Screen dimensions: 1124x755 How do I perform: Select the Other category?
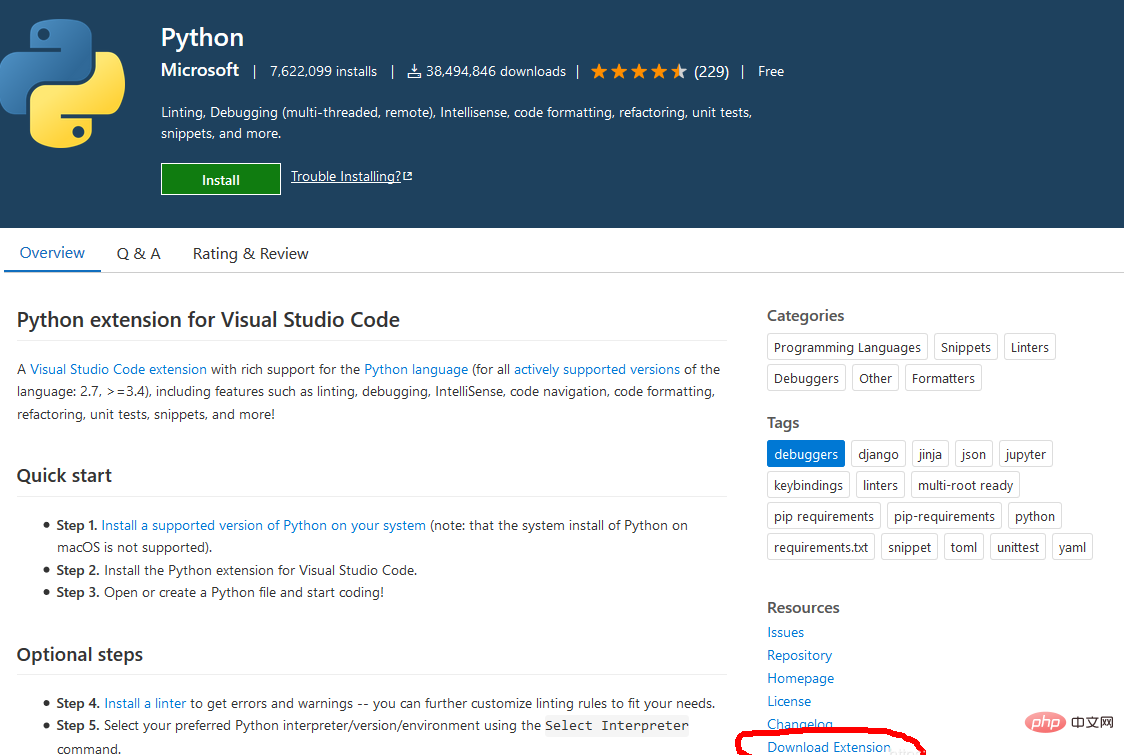pos(875,378)
